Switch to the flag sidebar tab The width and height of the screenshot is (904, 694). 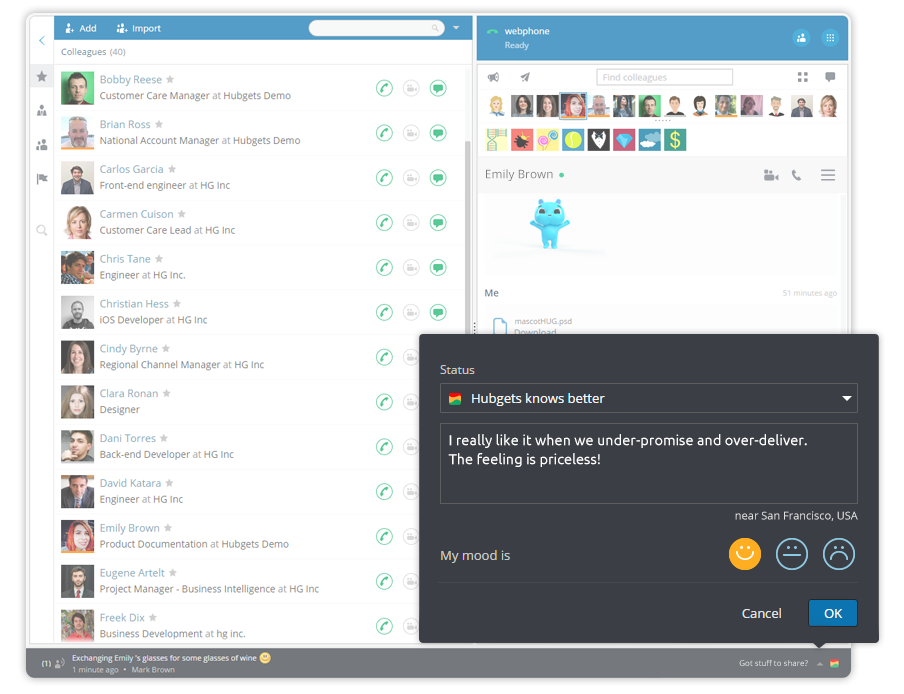point(42,179)
